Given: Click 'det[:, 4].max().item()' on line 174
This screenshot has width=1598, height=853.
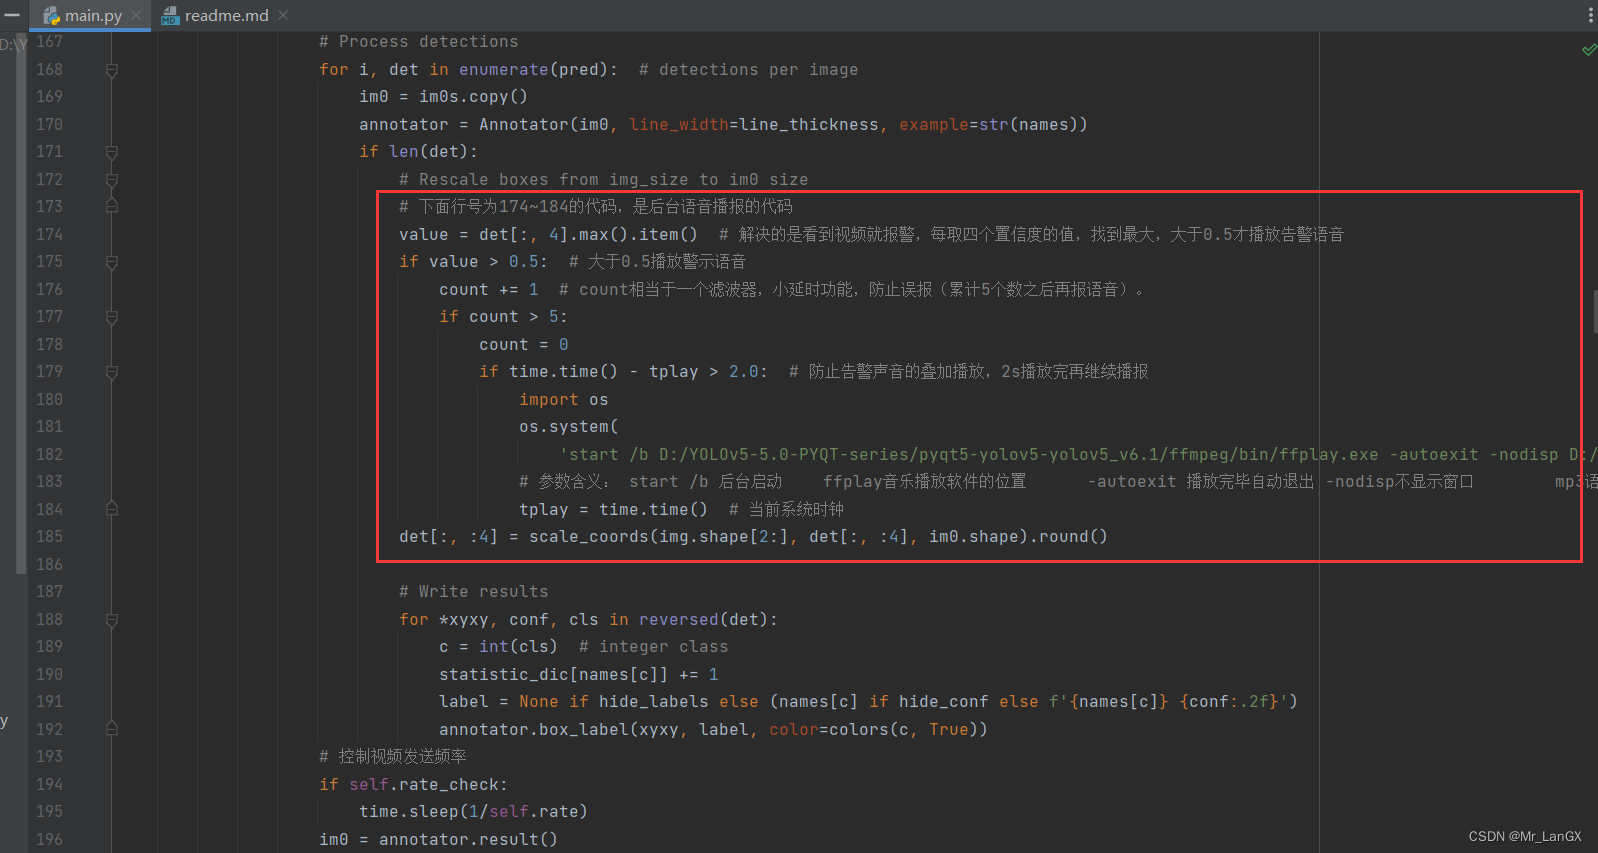Looking at the screenshot, I should tap(588, 234).
